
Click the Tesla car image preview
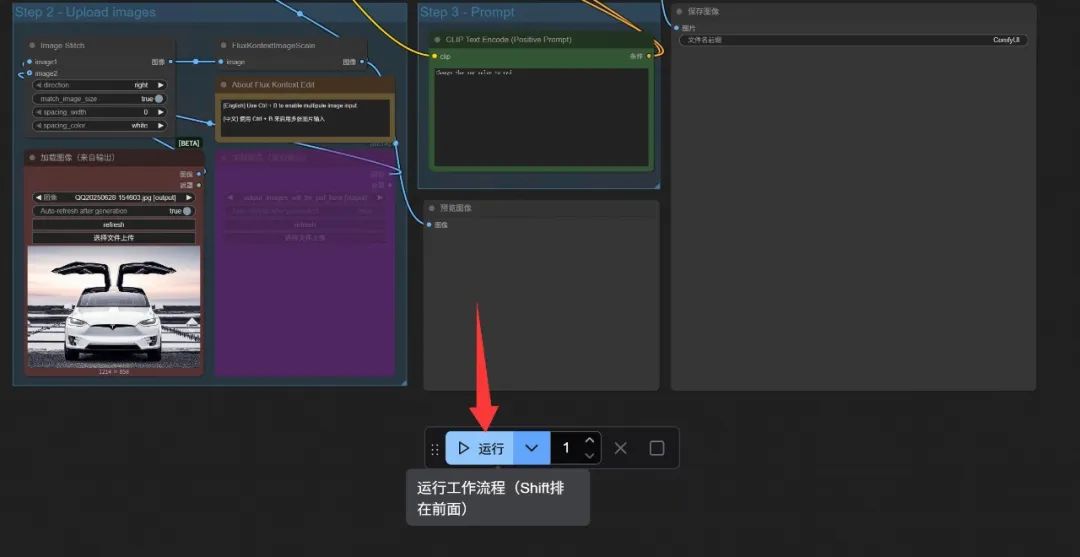tap(114, 306)
